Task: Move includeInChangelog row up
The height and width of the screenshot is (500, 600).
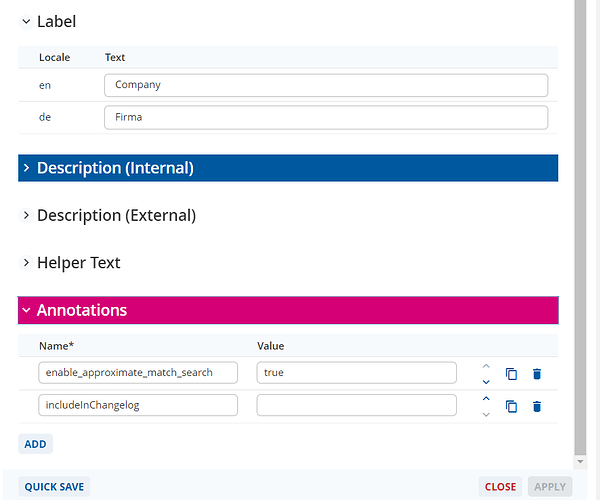Action: click(486, 399)
